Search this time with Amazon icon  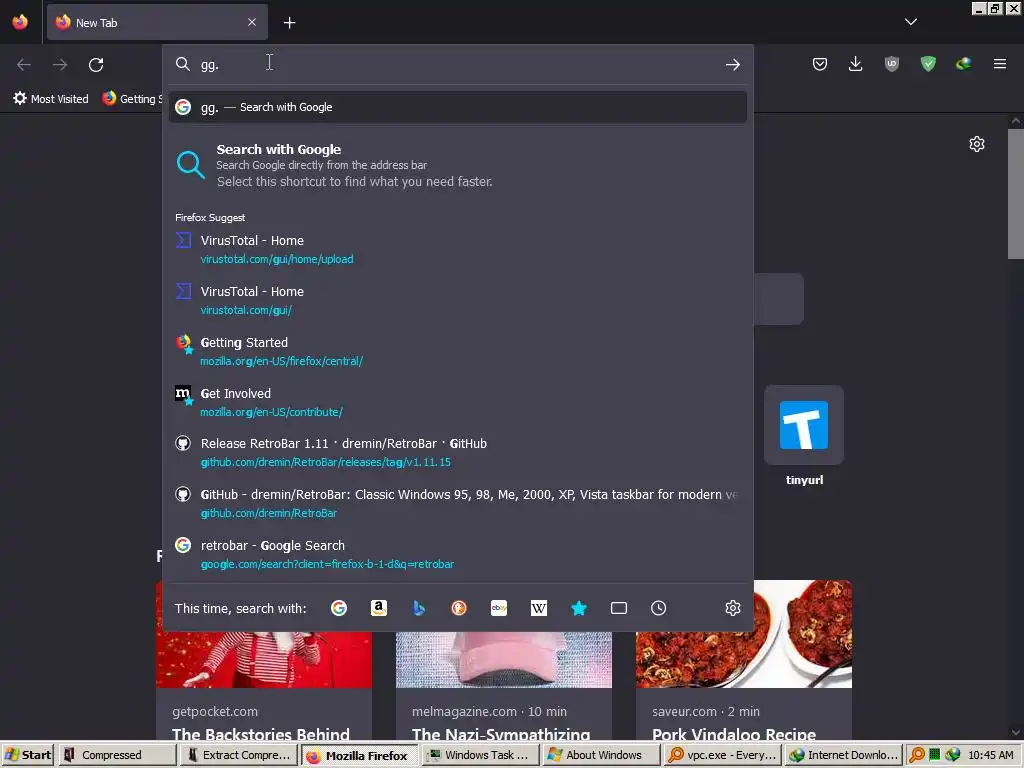379,608
